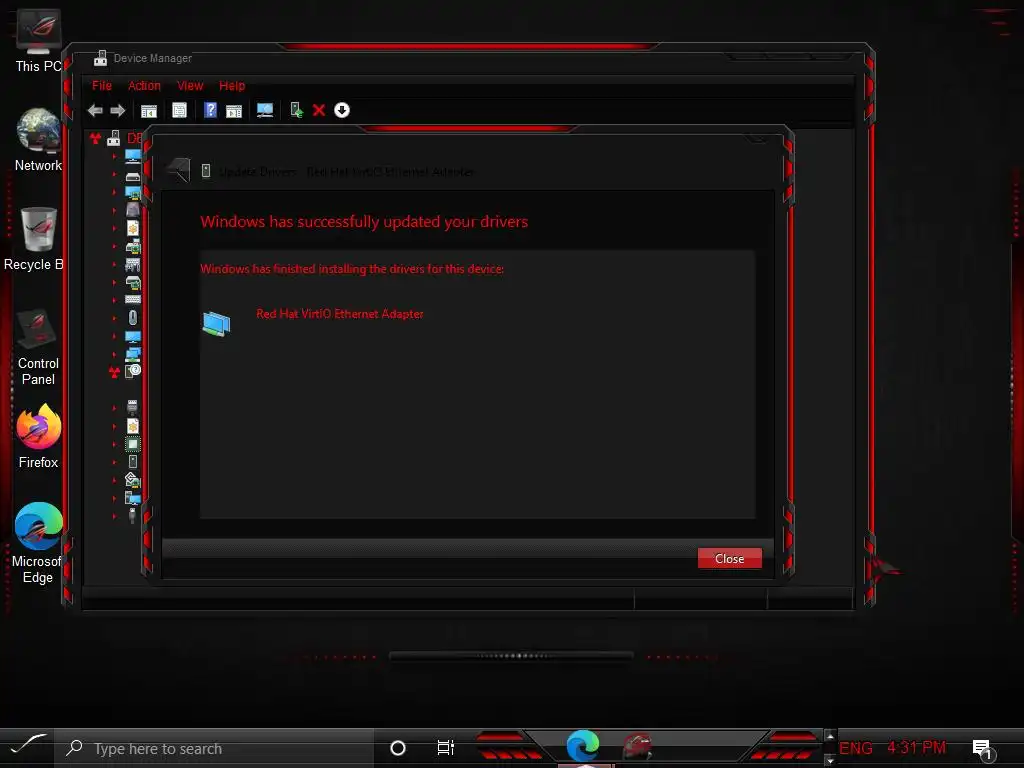Select the Display adapters icon in device tree

pos(133,193)
